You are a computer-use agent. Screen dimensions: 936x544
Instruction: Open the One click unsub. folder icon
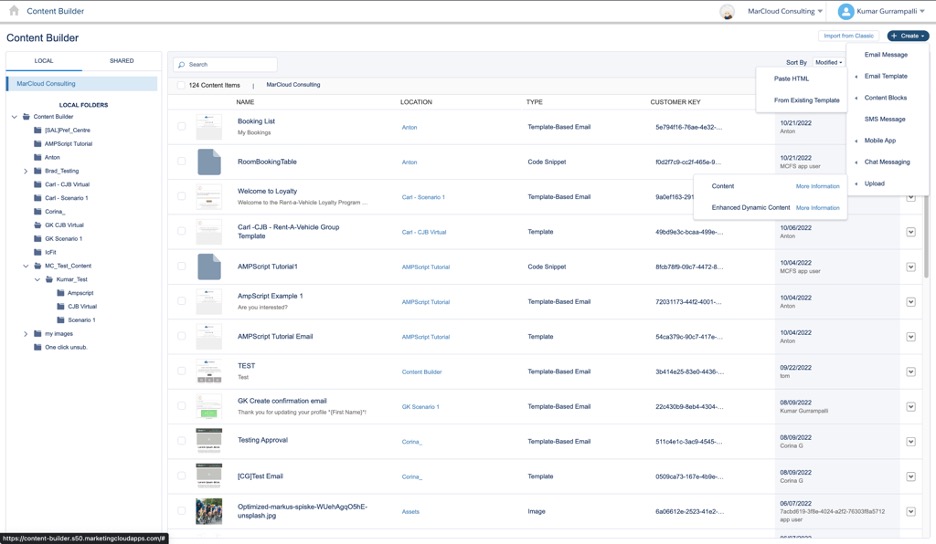click(38, 348)
